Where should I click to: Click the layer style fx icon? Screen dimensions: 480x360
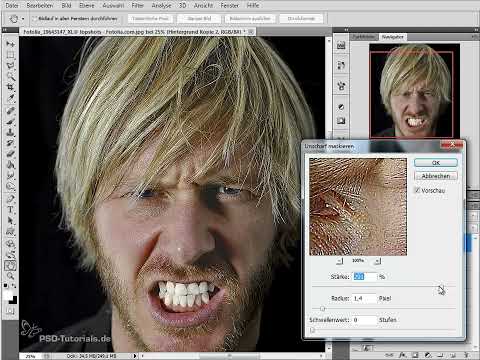click(x=402, y=355)
